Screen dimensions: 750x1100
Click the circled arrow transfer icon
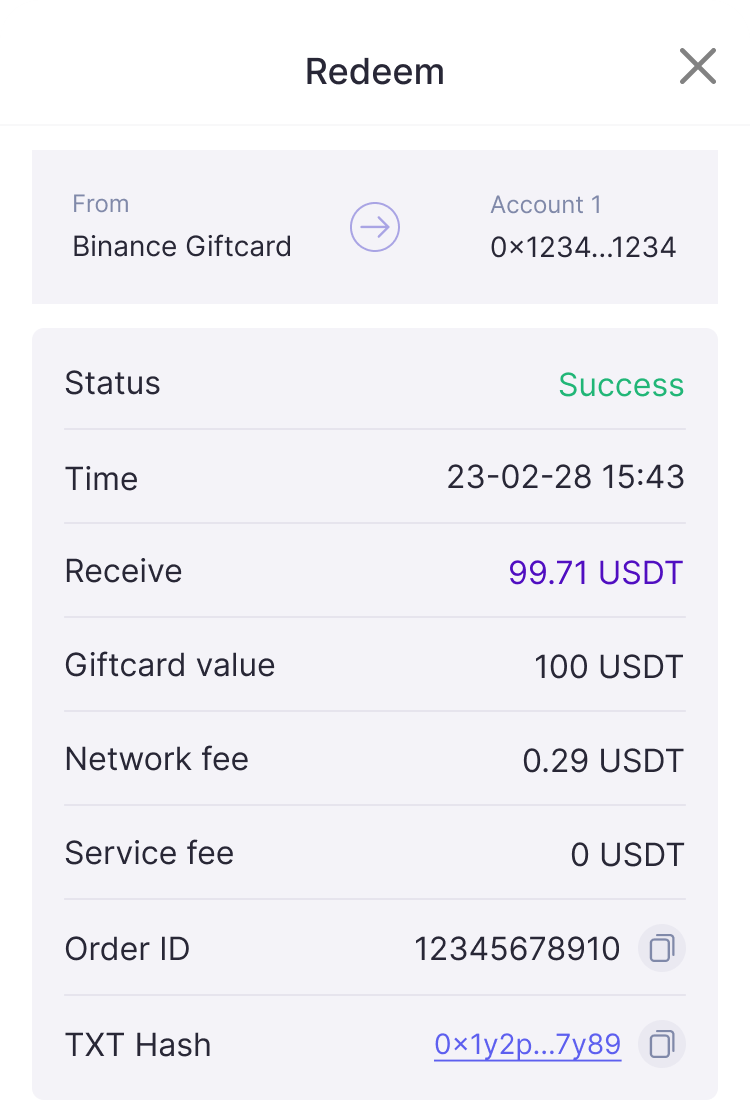coord(375,227)
